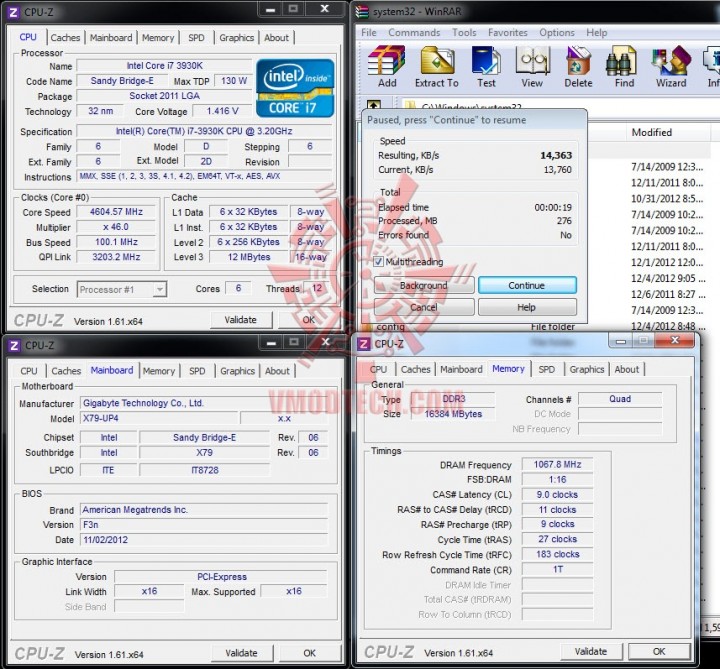Click the CPU-Z icon in Mainboard window title
The height and width of the screenshot is (669, 720).
pos(14,345)
